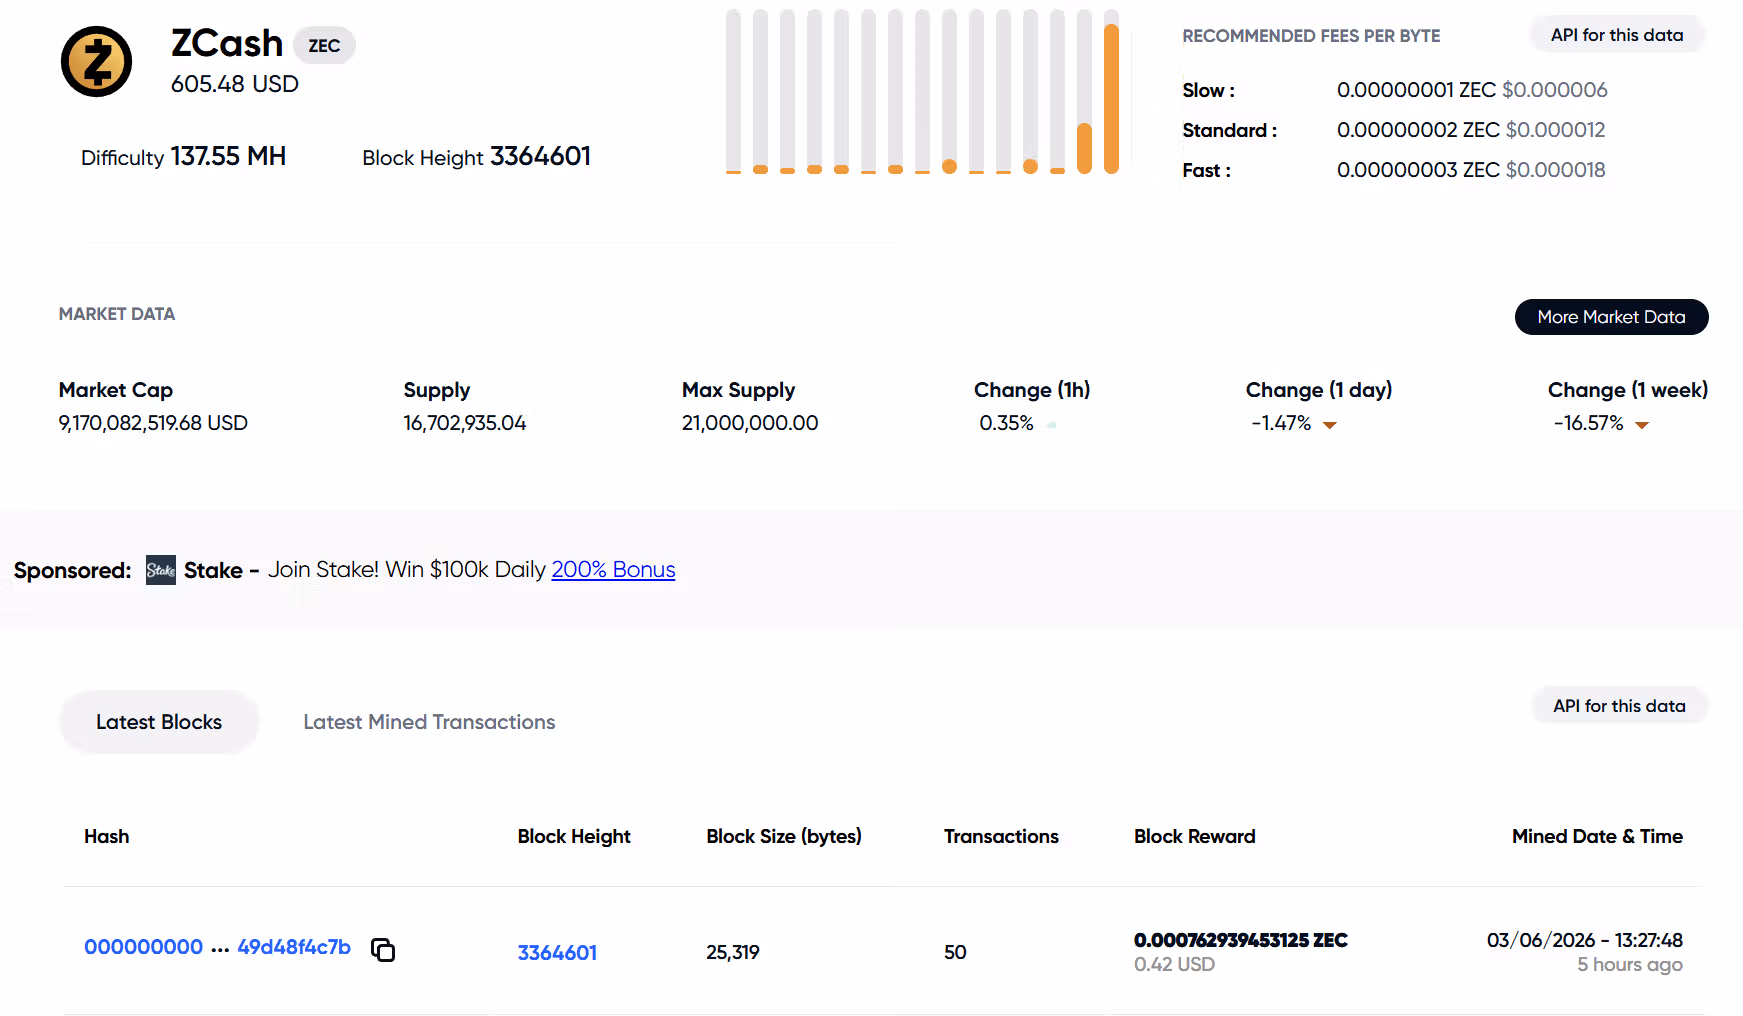Click the Hash column header
This screenshot has height=1016, width=1743.
point(107,837)
